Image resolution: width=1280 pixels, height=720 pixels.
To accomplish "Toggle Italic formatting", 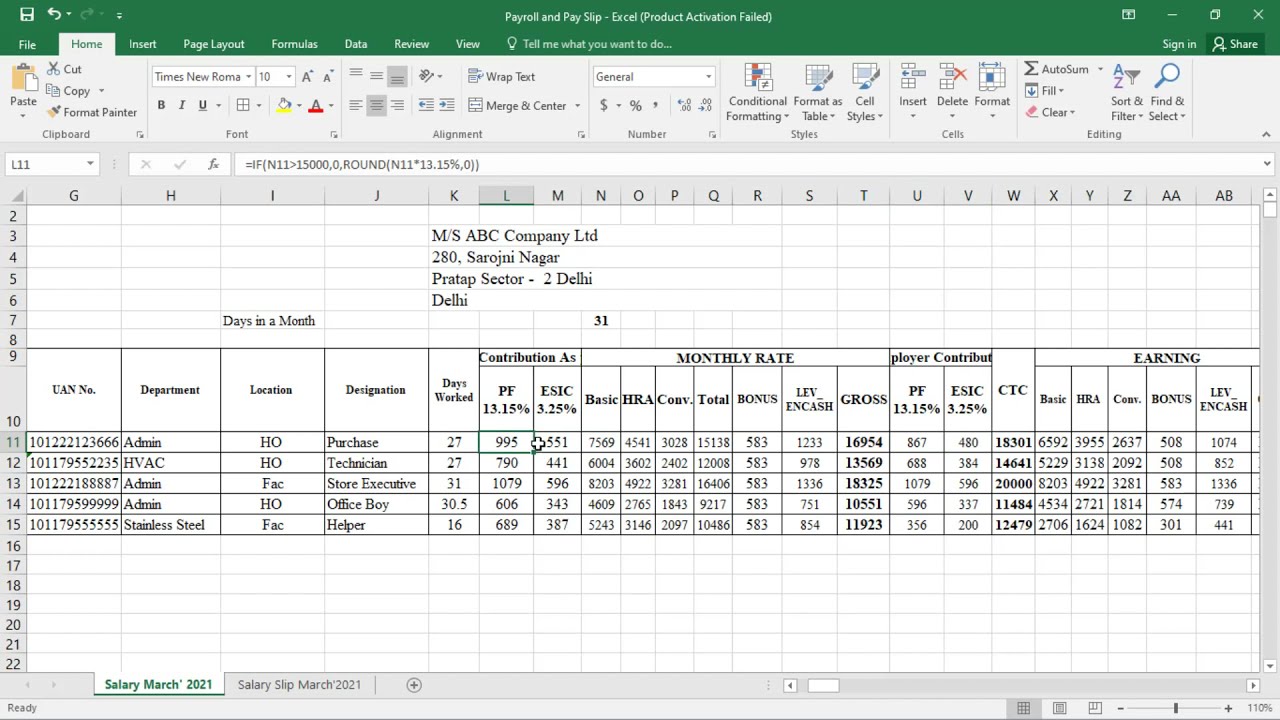I will click(181, 105).
